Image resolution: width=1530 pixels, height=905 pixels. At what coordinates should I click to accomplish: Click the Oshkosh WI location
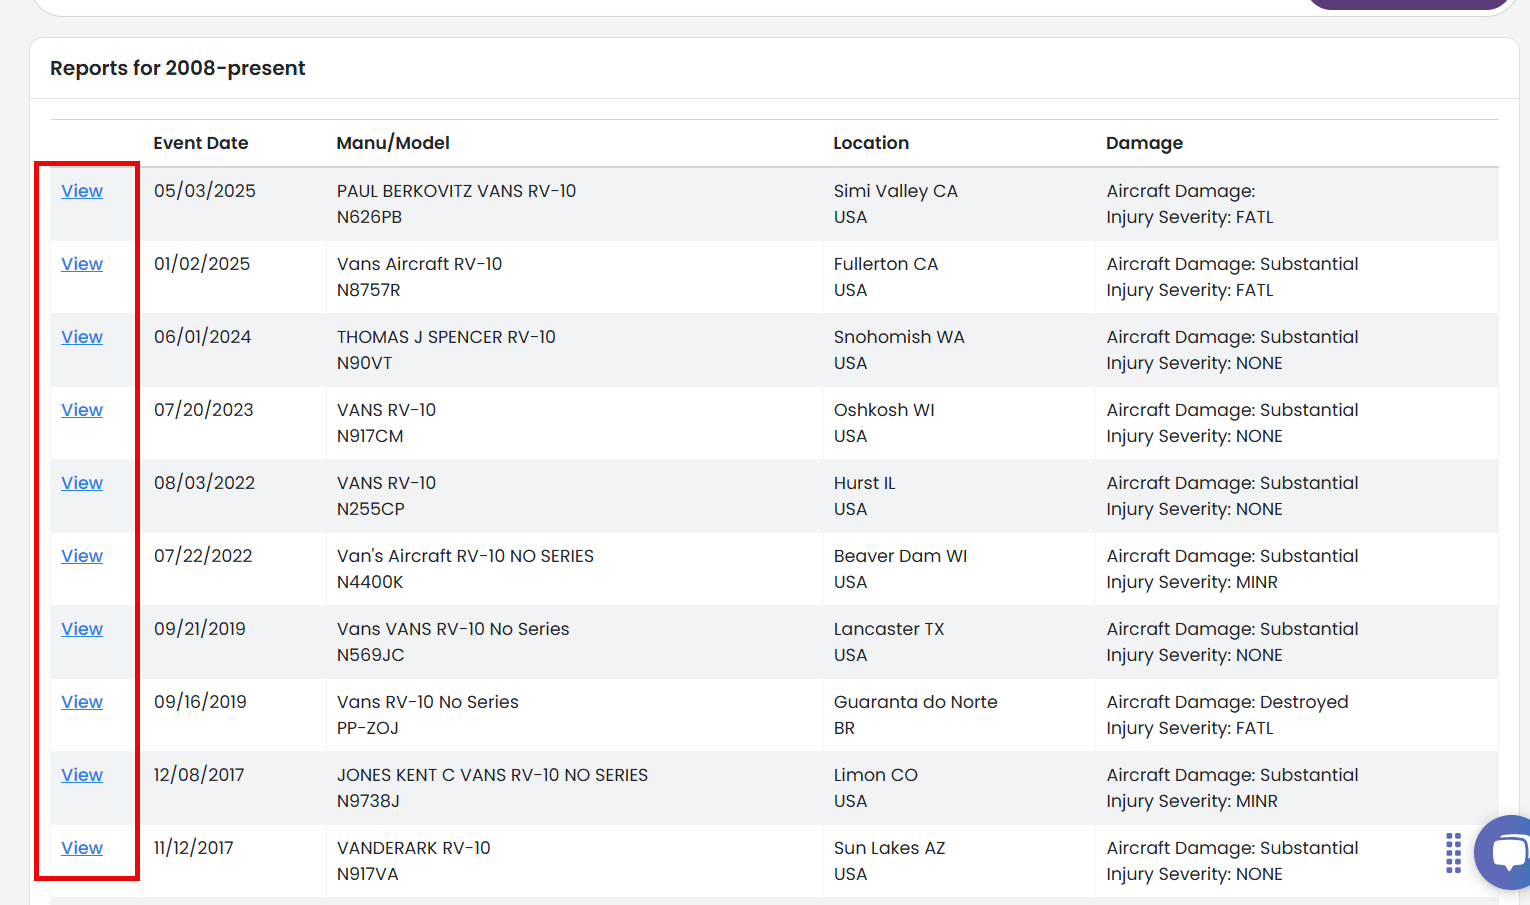[x=884, y=410]
